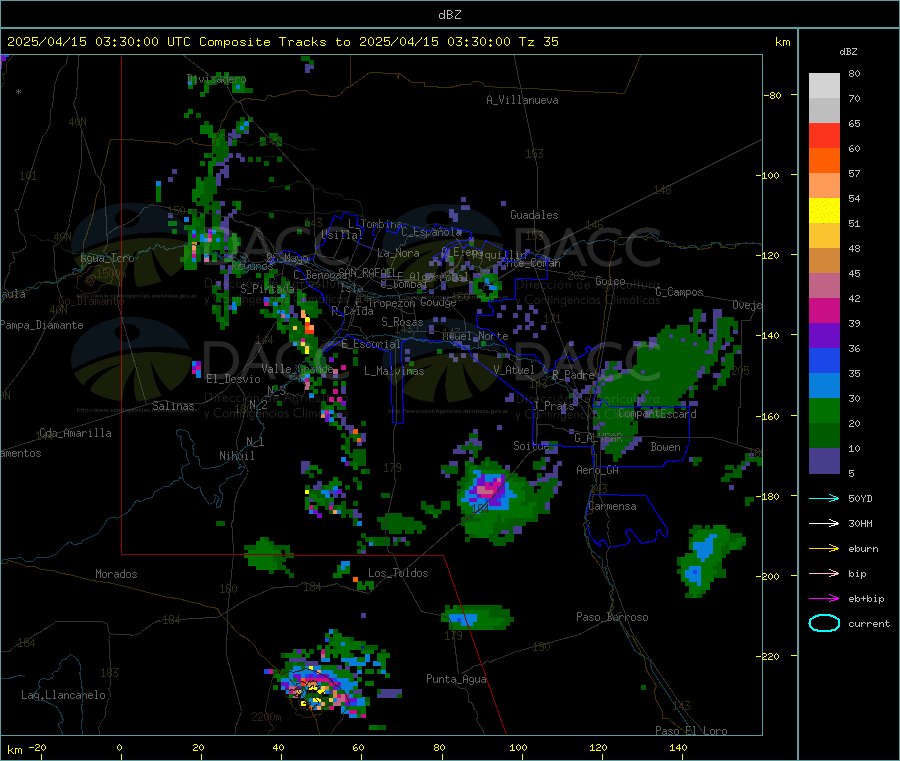Click the 'El_Desvio' place label
The height and width of the screenshot is (761, 900).
[233, 379]
